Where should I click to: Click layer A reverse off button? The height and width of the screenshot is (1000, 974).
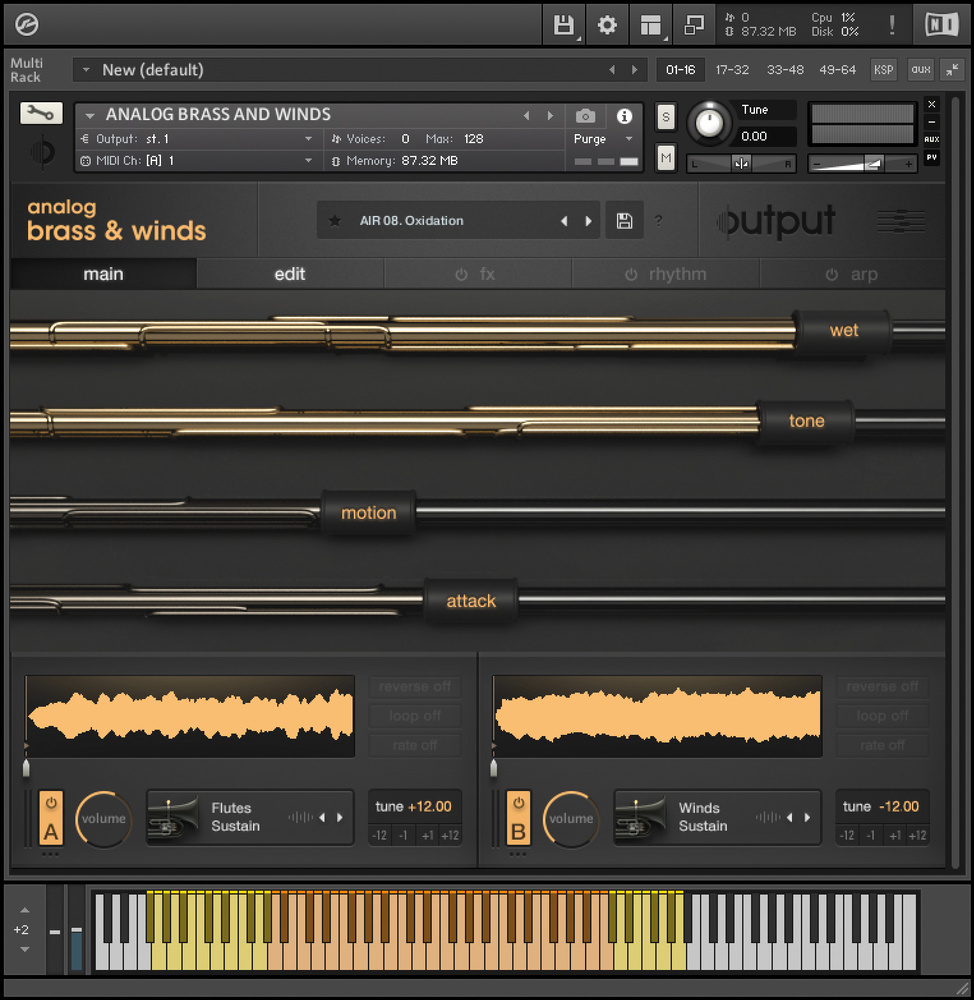click(x=415, y=687)
